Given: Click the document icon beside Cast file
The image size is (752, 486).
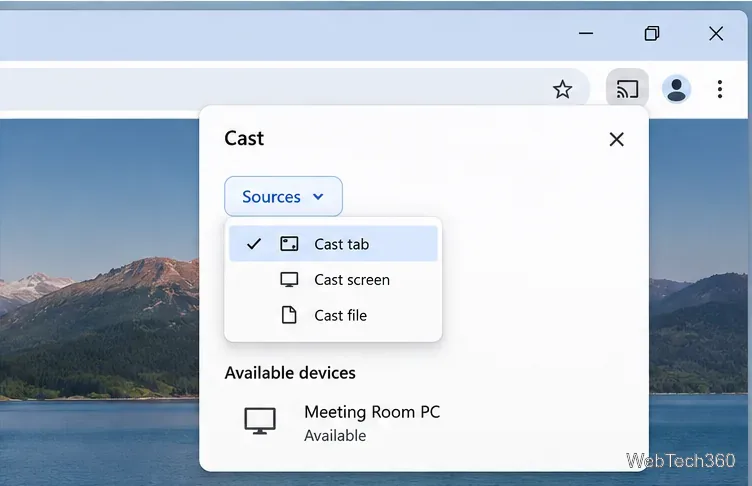Looking at the screenshot, I should (x=289, y=315).
